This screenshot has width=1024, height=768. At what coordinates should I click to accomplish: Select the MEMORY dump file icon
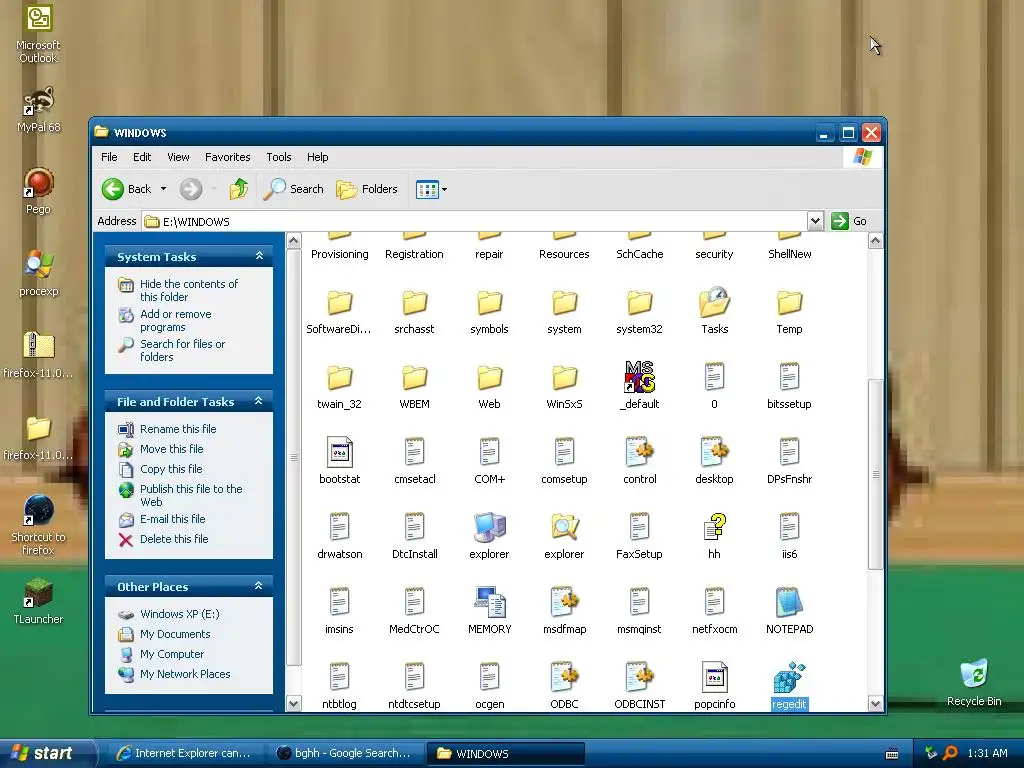coord(489,601)
